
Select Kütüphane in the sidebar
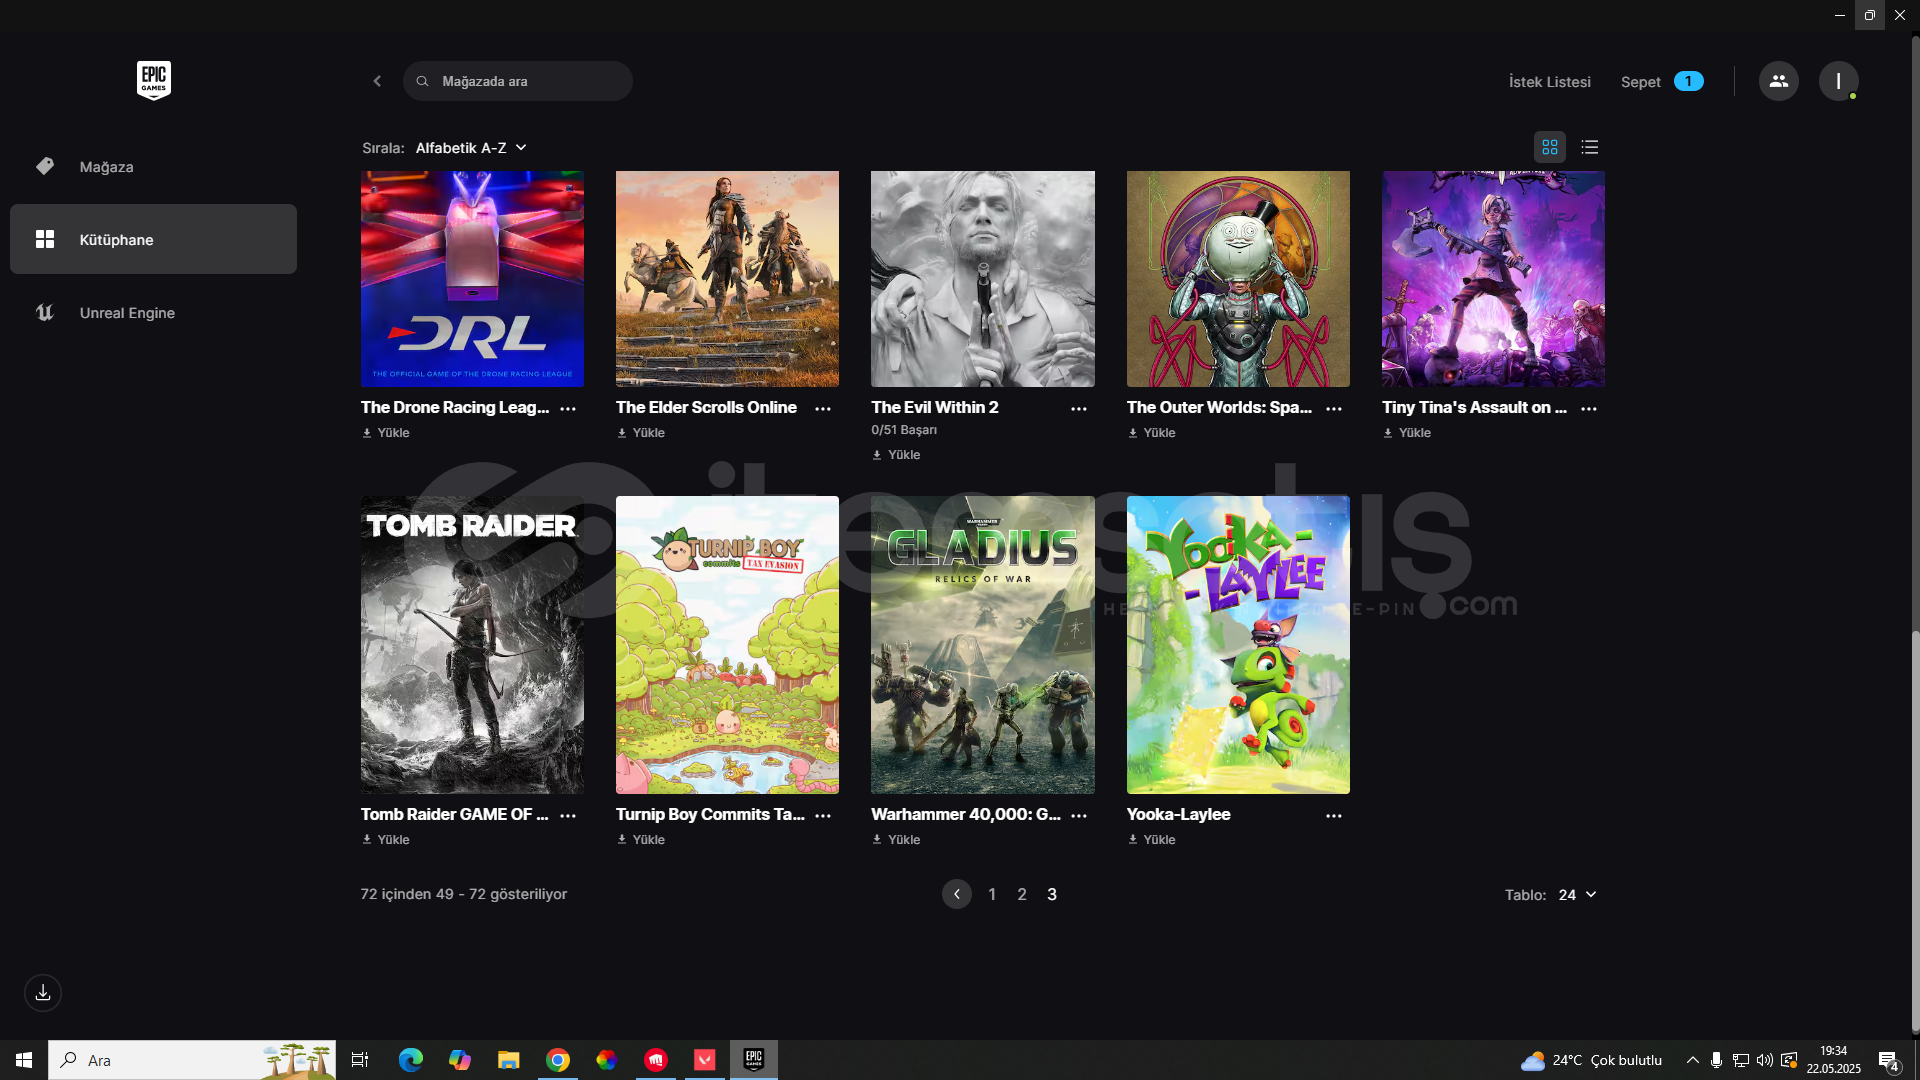coord(153,239)
